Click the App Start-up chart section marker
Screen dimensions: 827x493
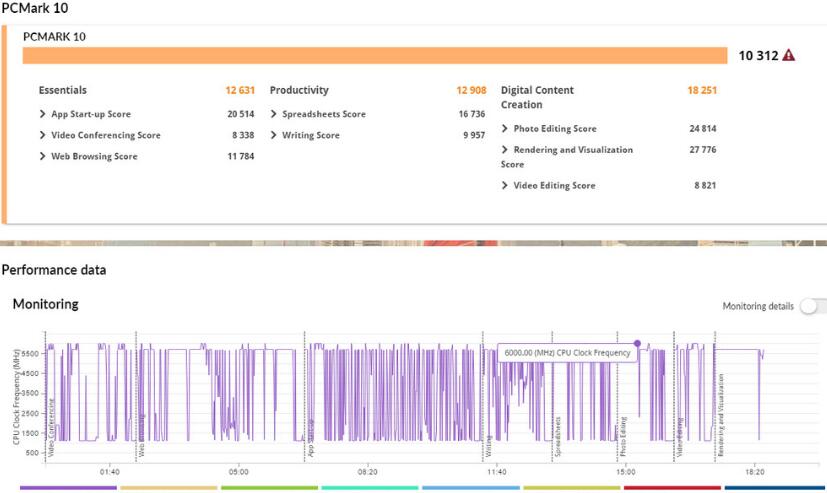[311, 438]
